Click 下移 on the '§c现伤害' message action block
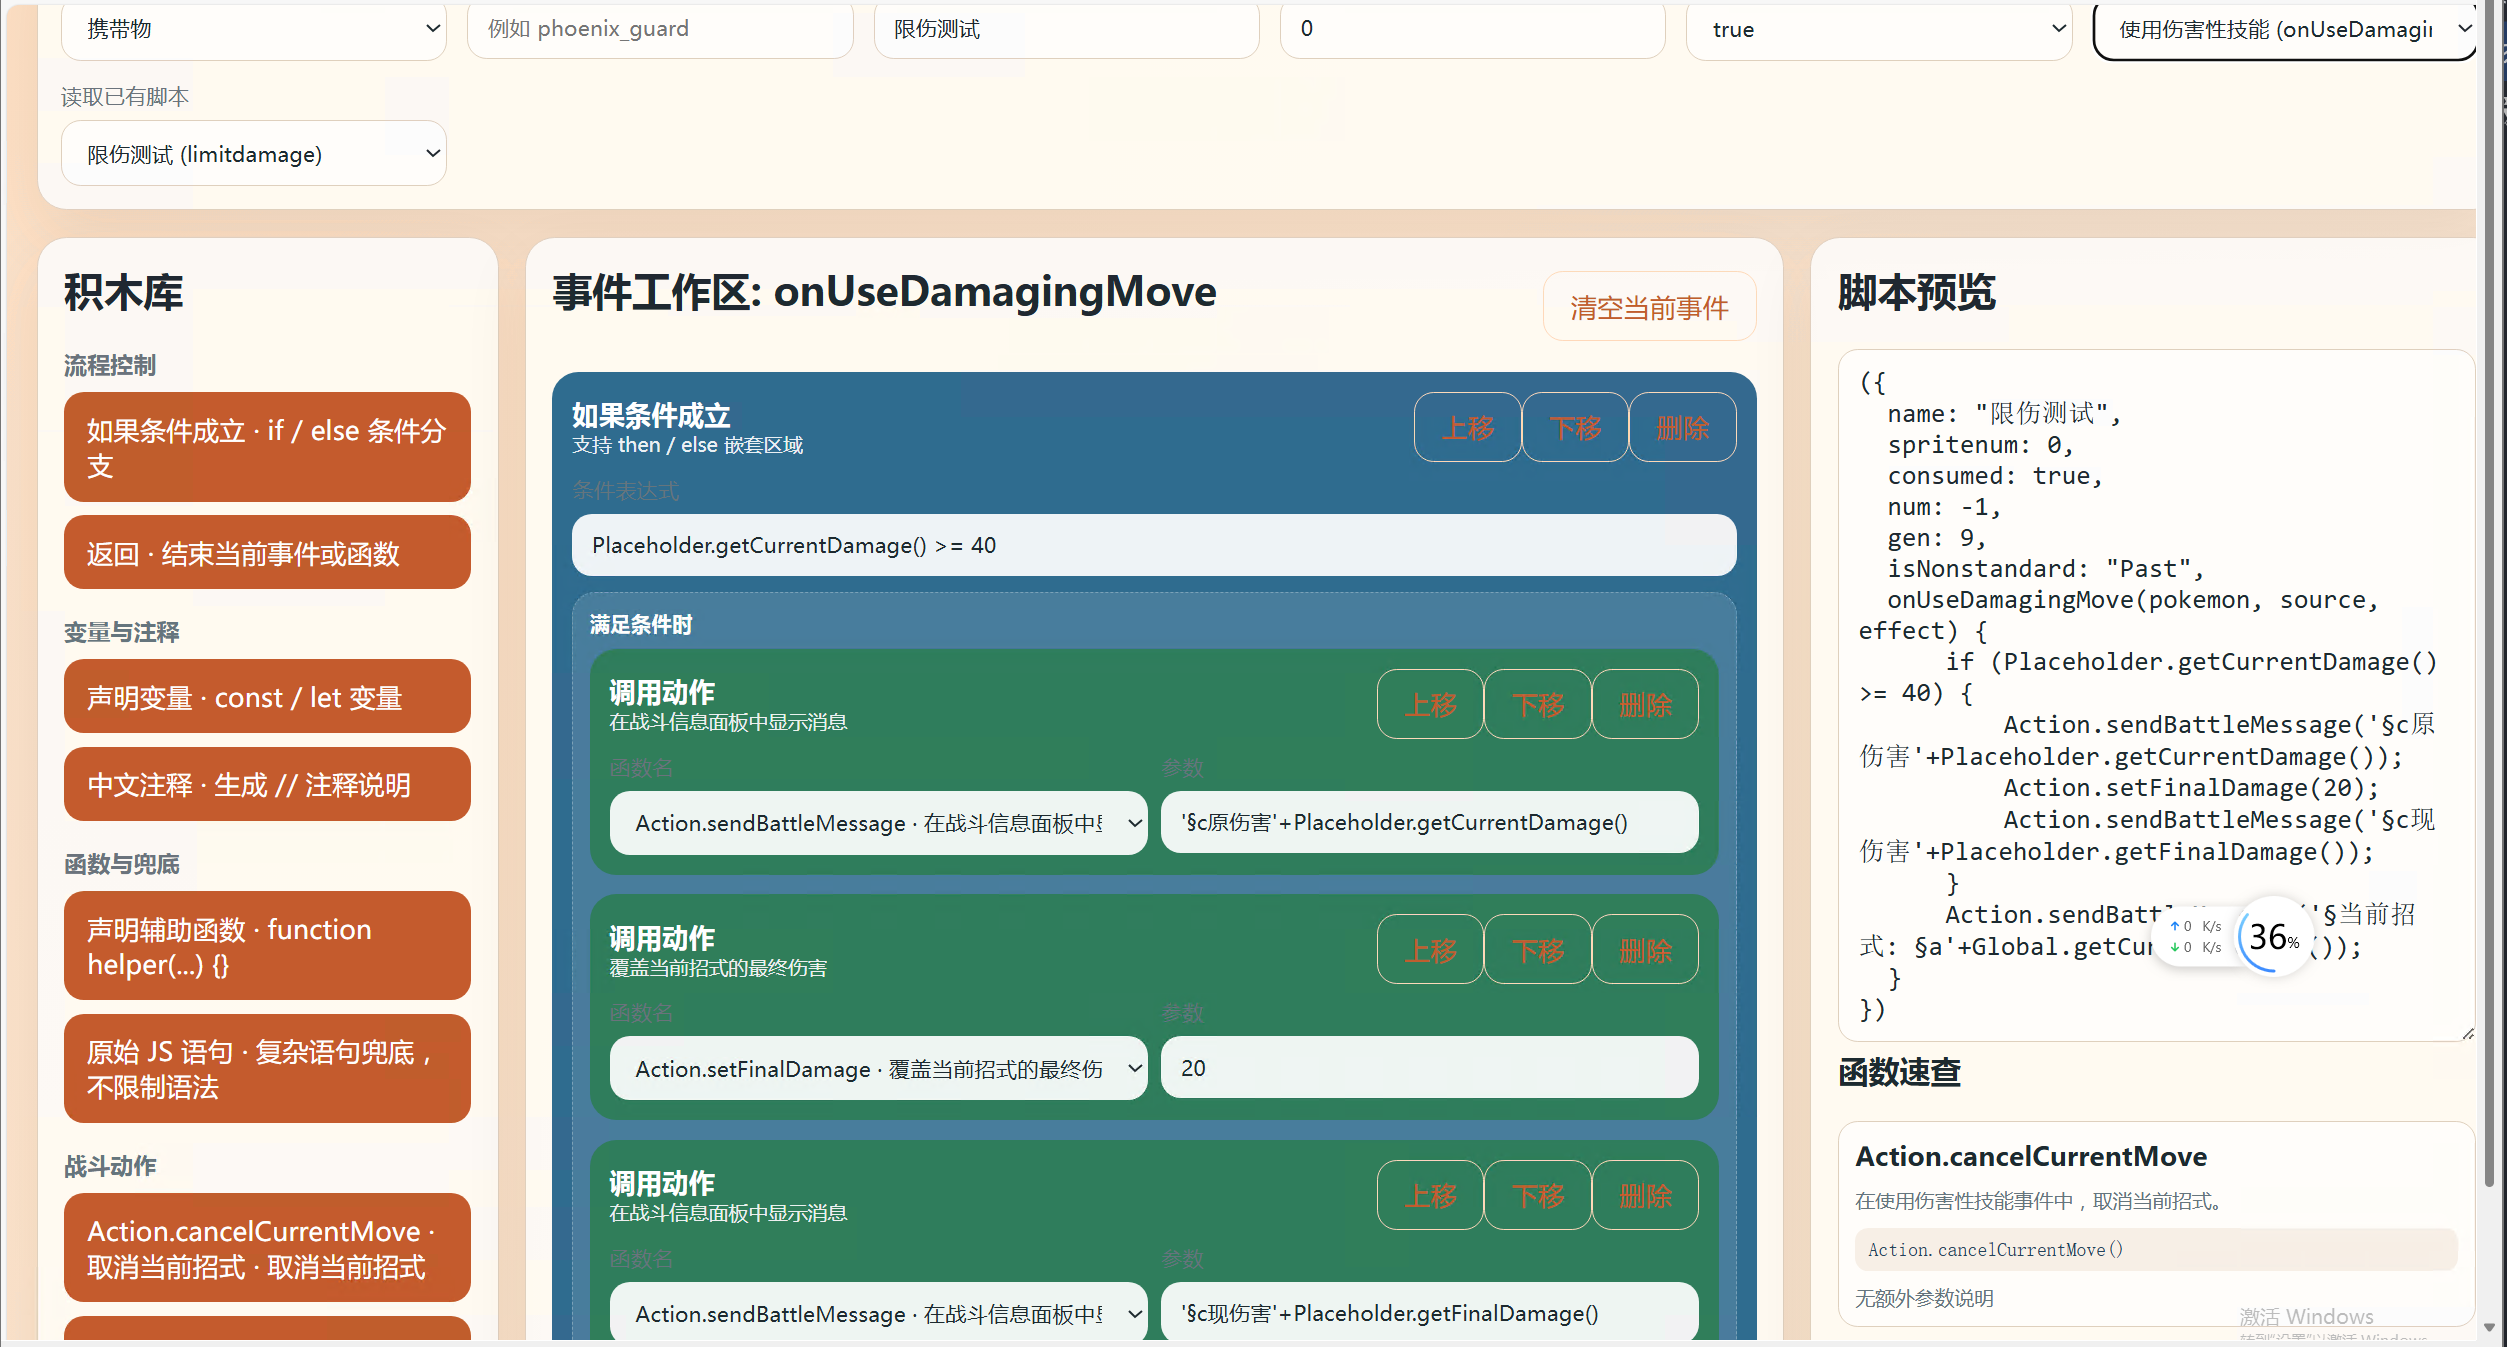This screenshot has width=2507, height=1347. point(1538,1195)
